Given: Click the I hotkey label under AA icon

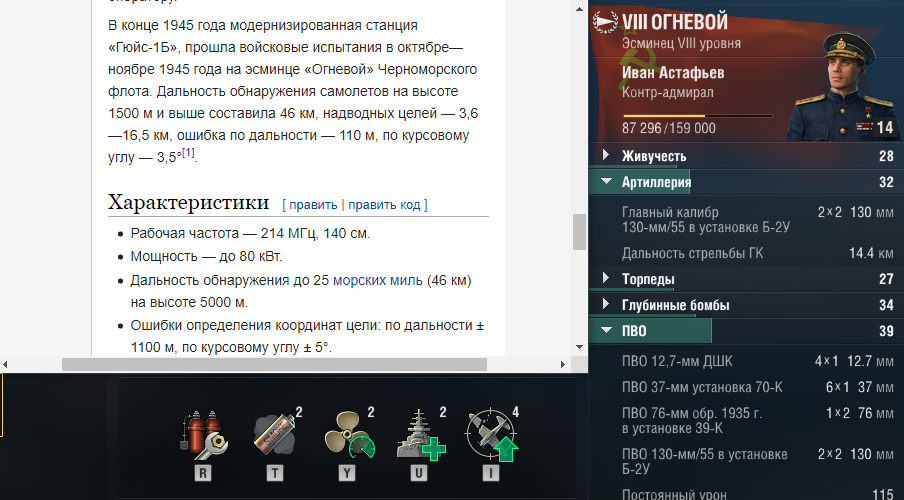Looking at the screenshot, I should coord(491,473).
